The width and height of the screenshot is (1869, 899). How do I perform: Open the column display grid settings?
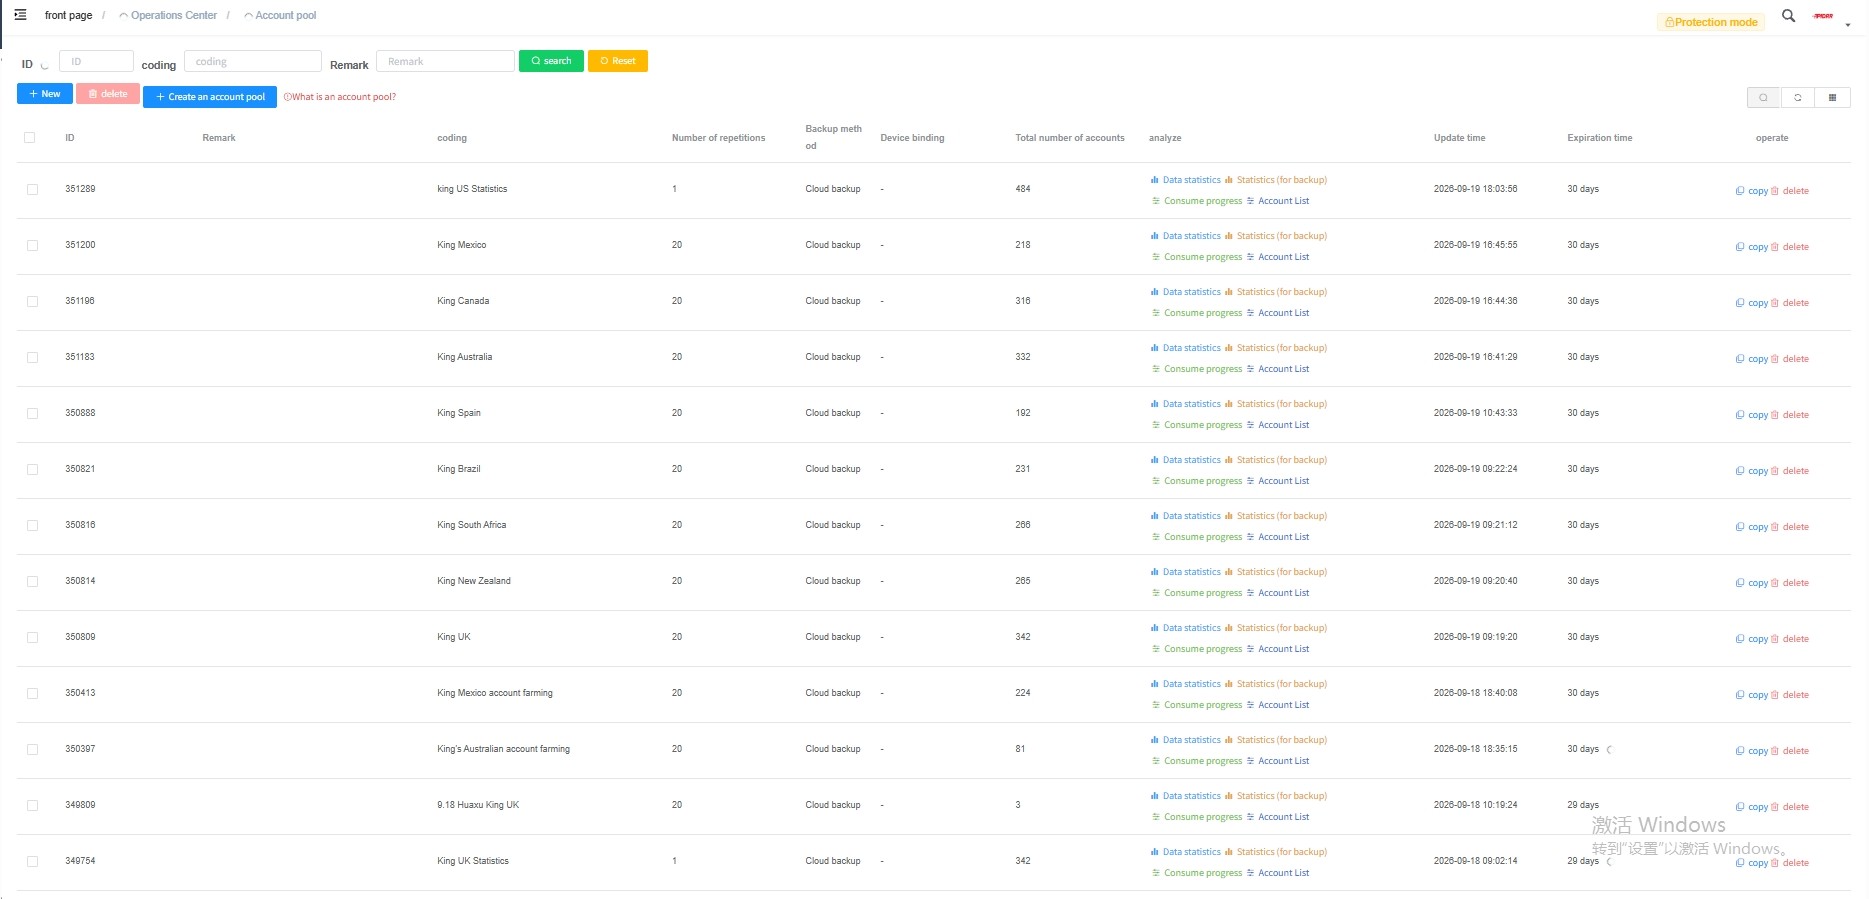1832,98
